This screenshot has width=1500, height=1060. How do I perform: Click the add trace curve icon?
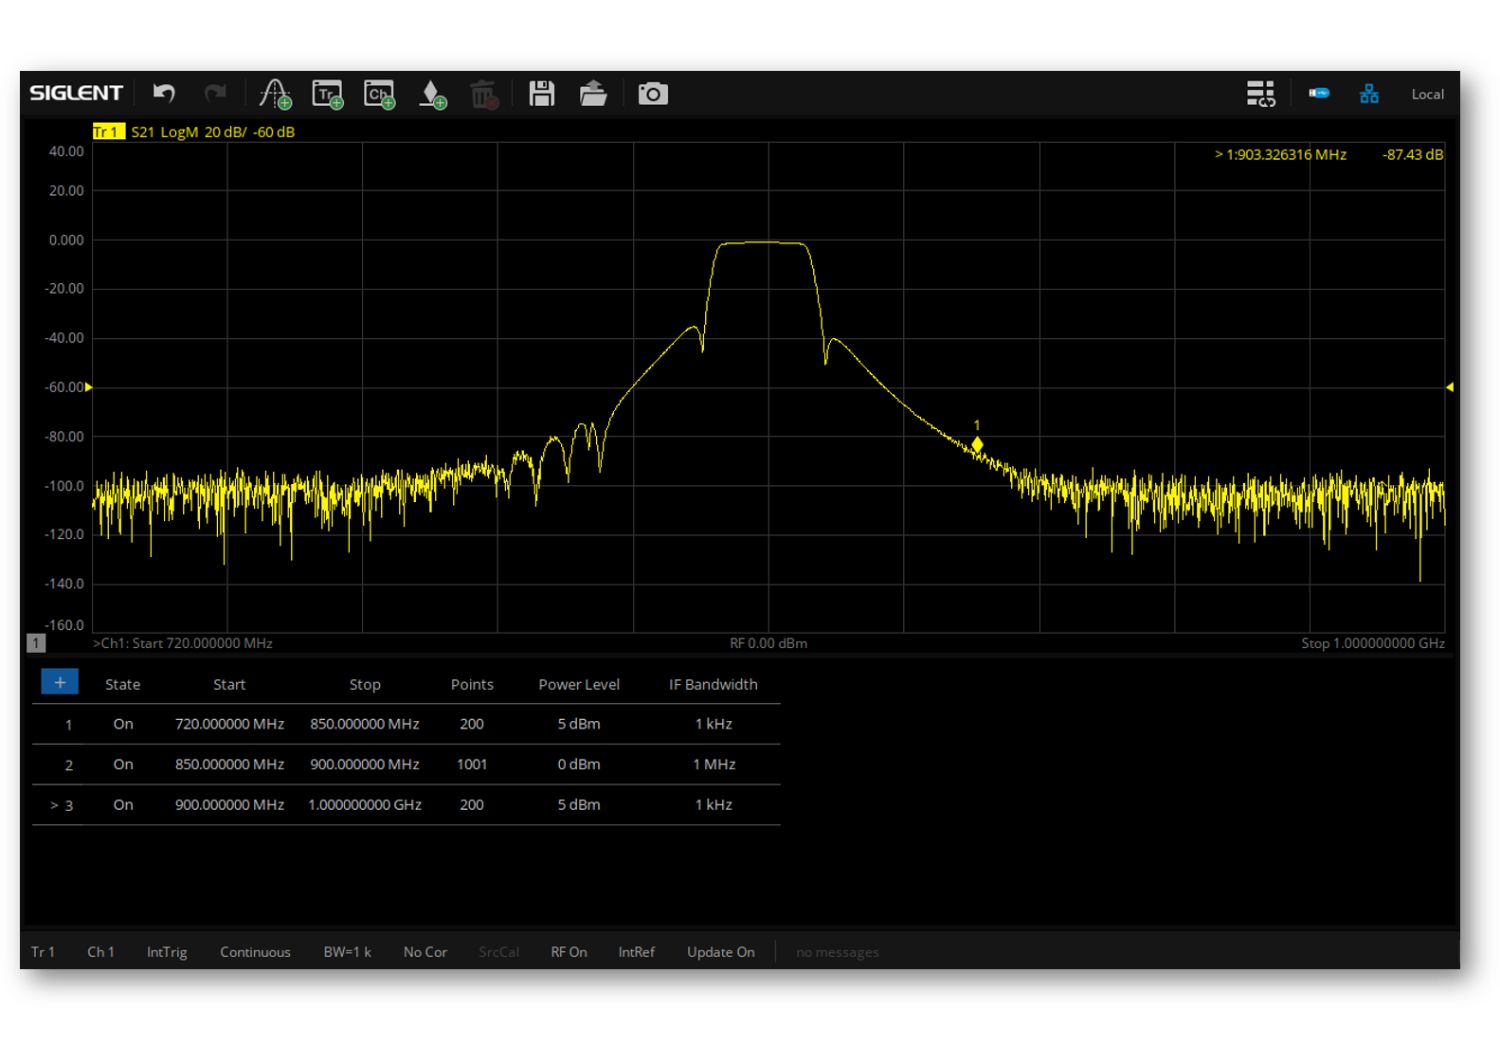tap(274, 94)
